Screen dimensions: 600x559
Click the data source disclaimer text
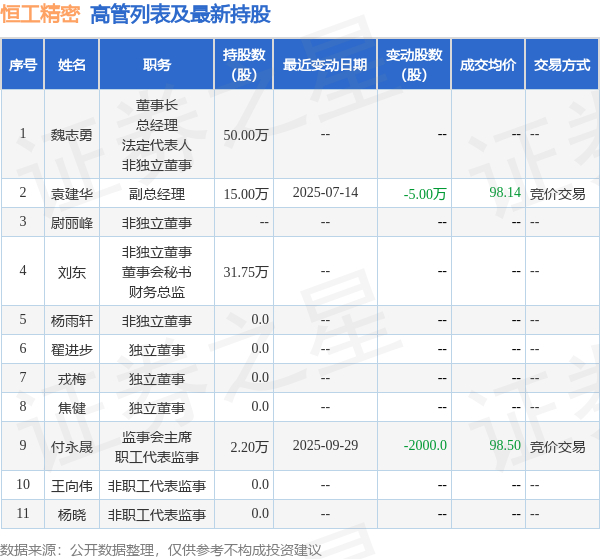point(161,550)
